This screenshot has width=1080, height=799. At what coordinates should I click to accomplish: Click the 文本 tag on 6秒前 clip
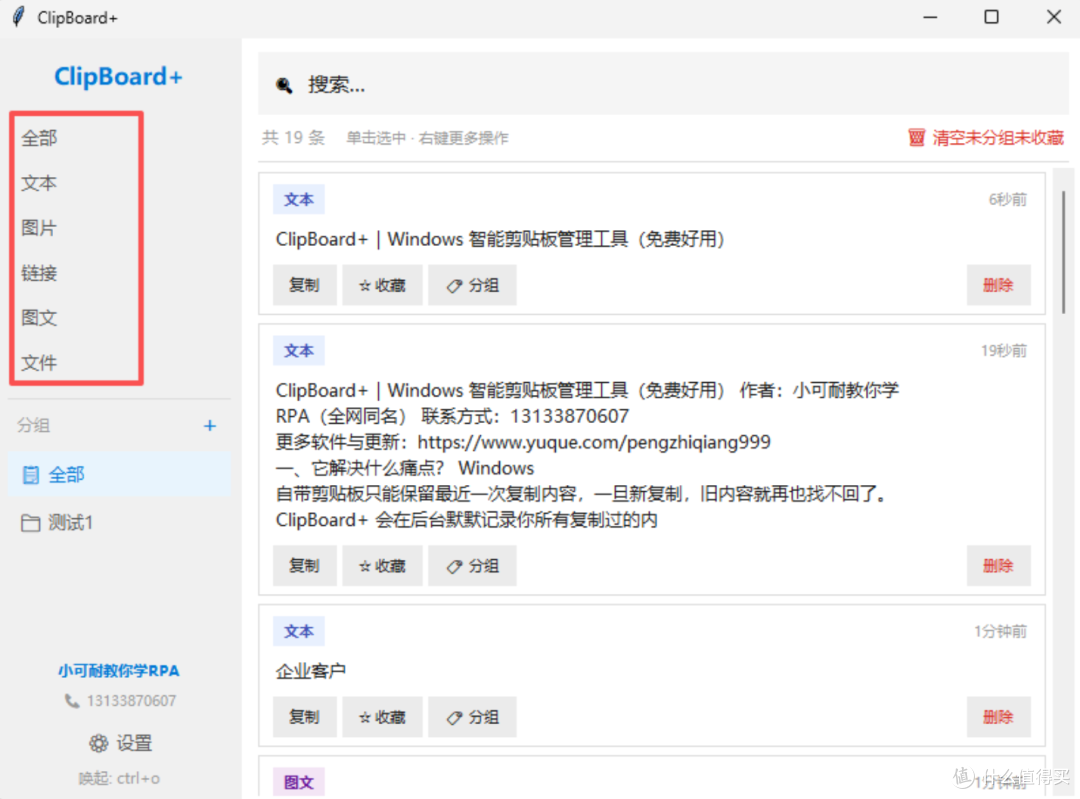point(299,200)
